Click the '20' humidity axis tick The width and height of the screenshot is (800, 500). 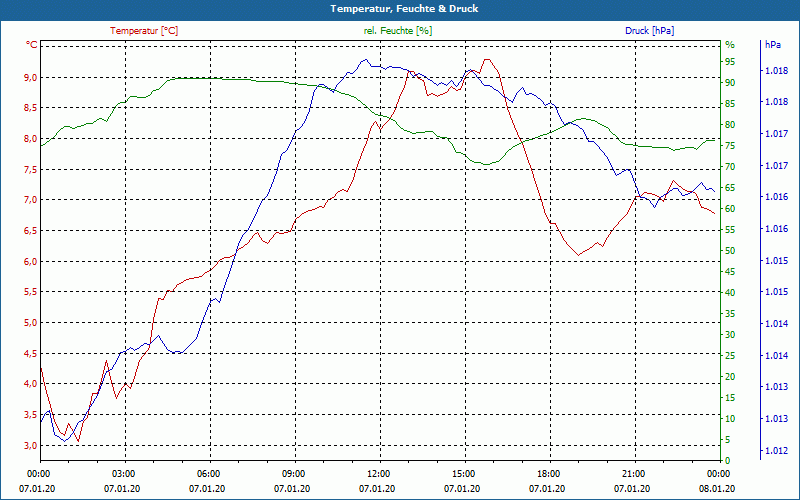pyautogui.click(x=730, y=377)
